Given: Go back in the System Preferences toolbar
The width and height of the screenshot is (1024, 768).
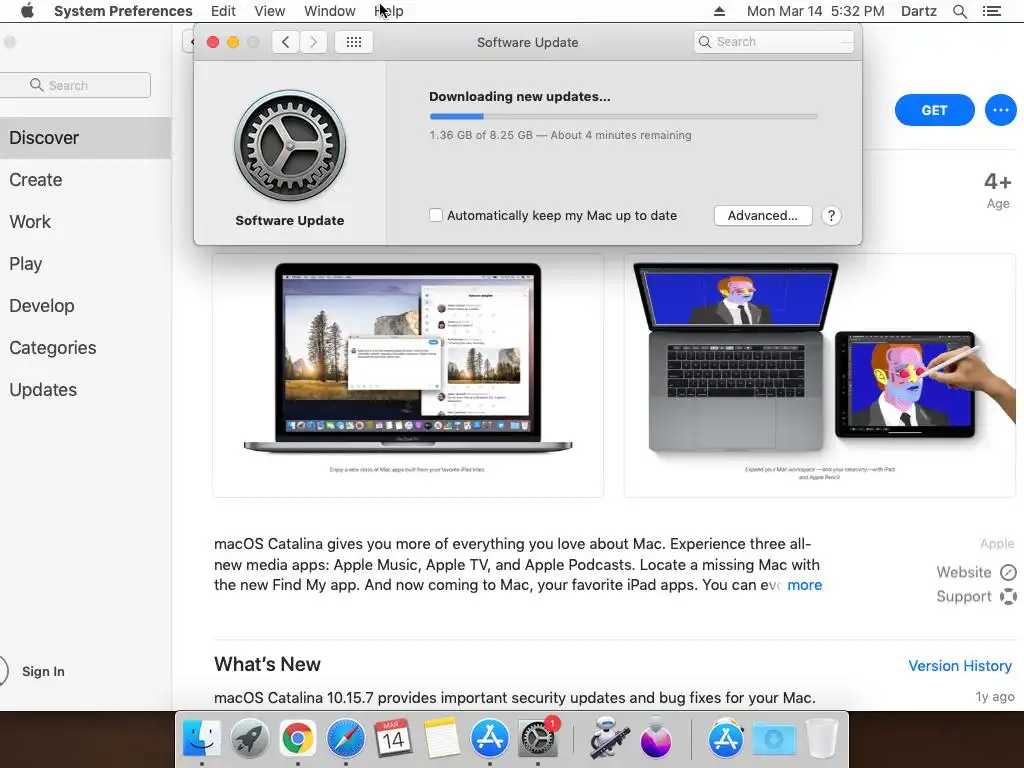Looking at the screenshot, I should (285, 42).
